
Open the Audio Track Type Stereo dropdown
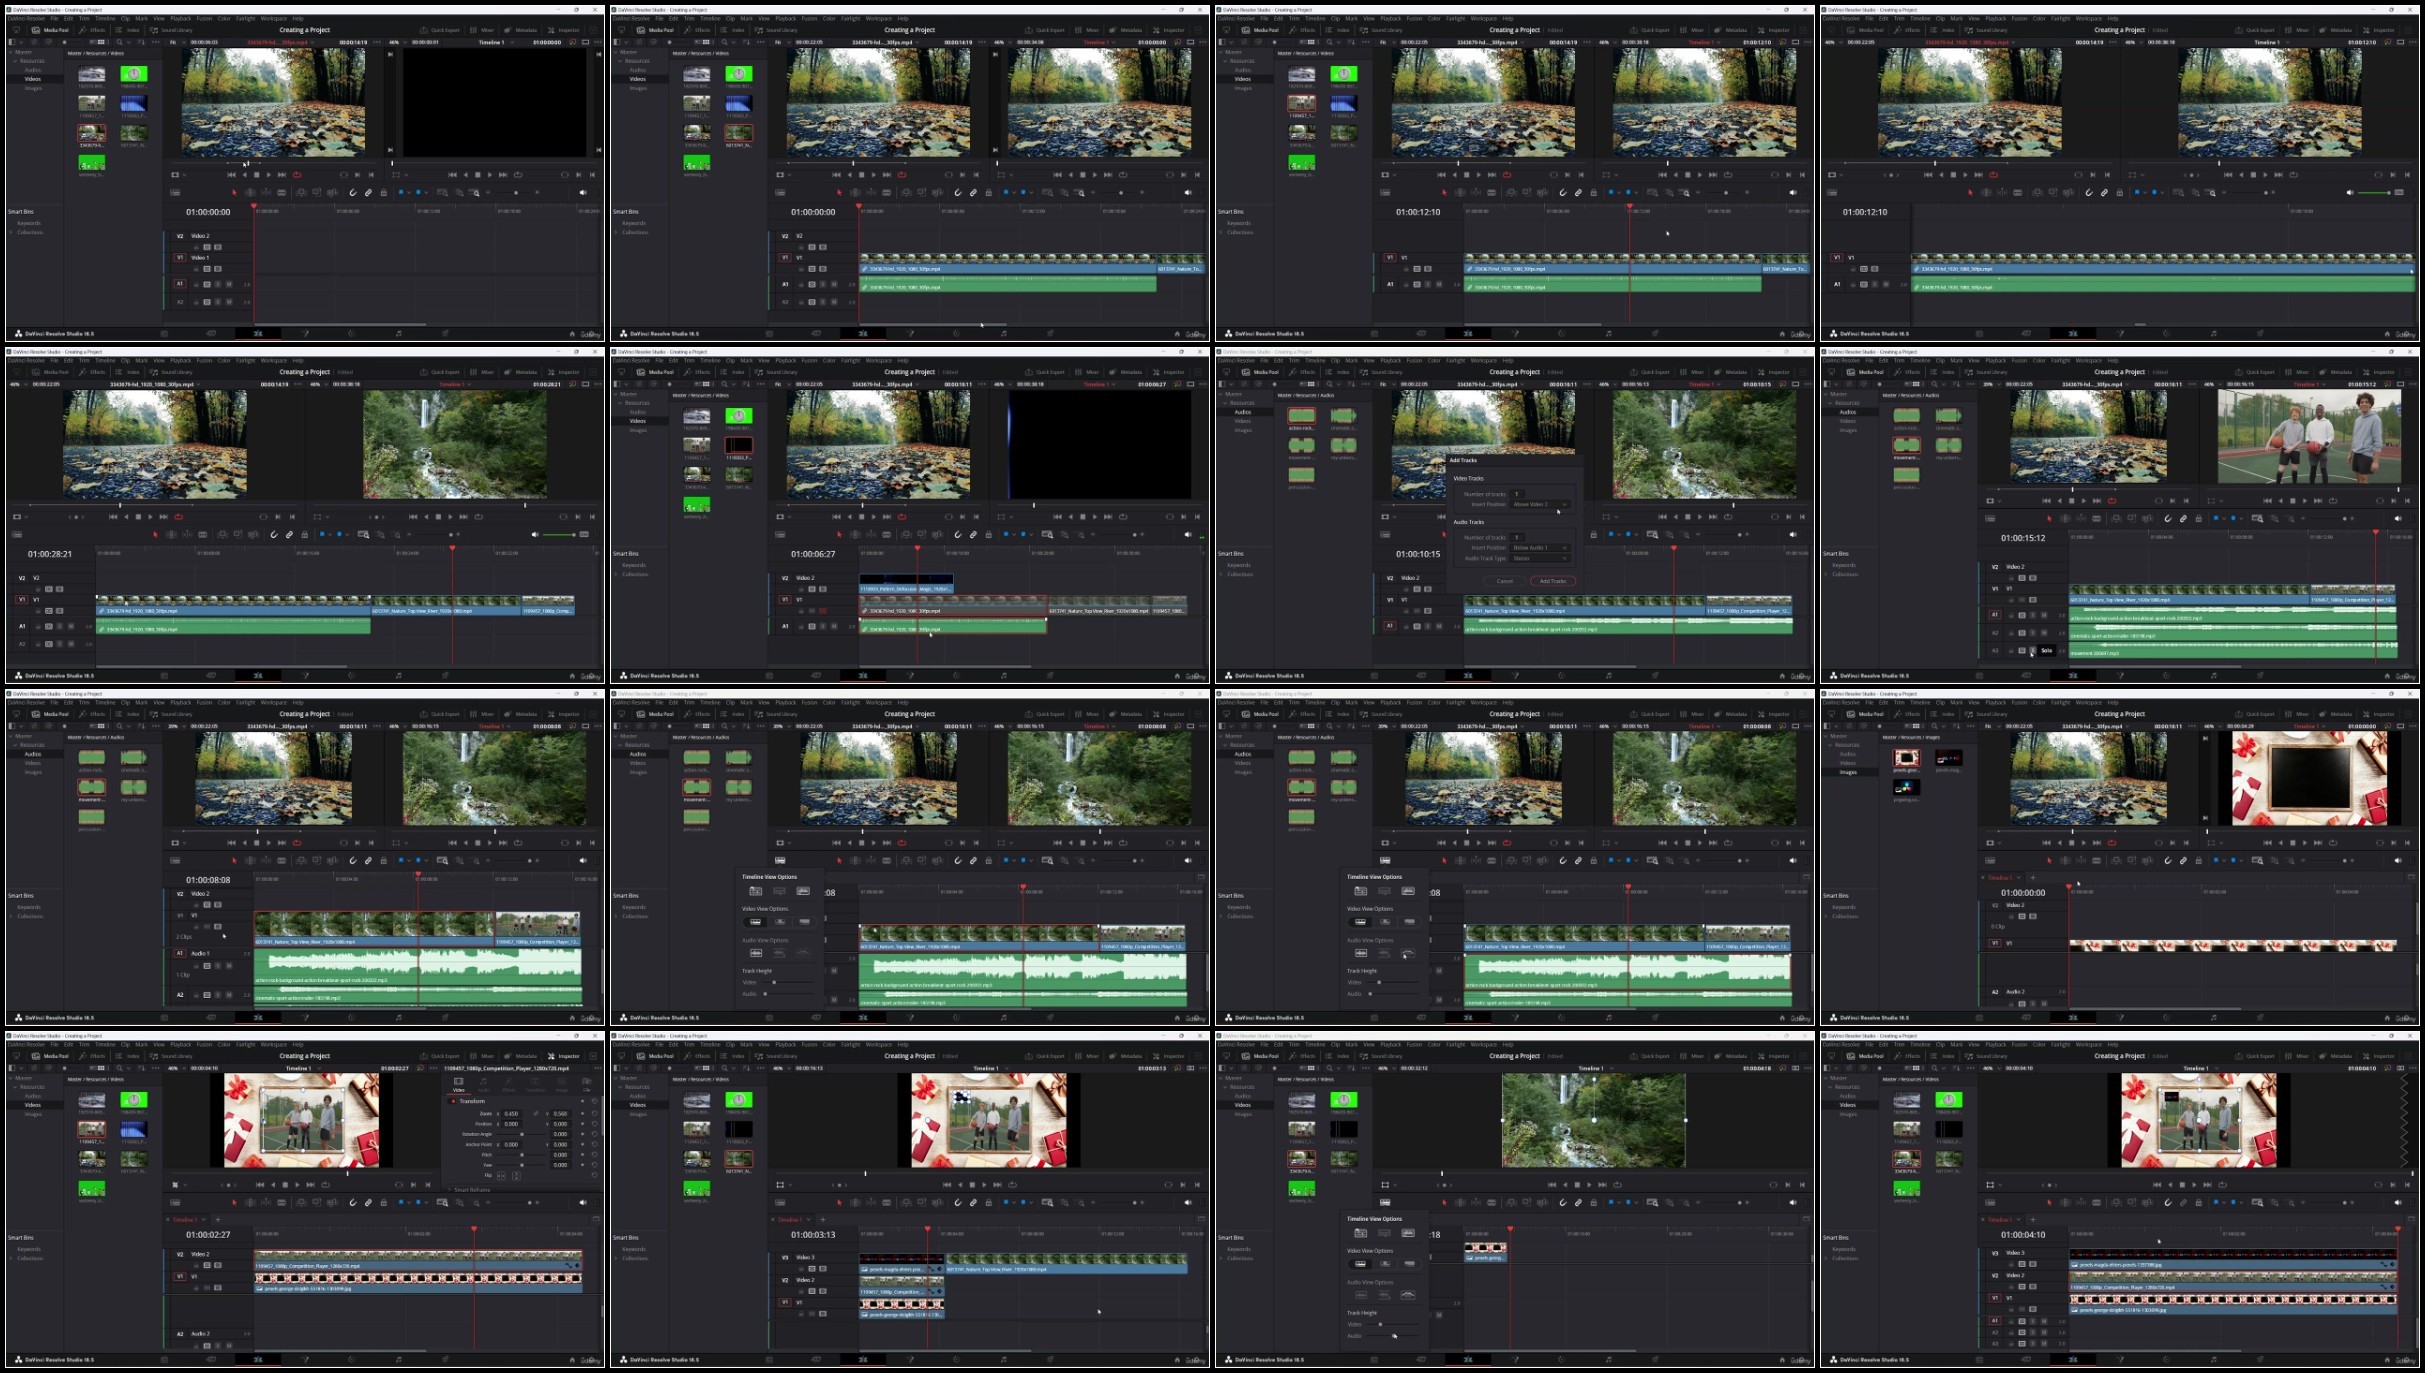[1539, 558]
